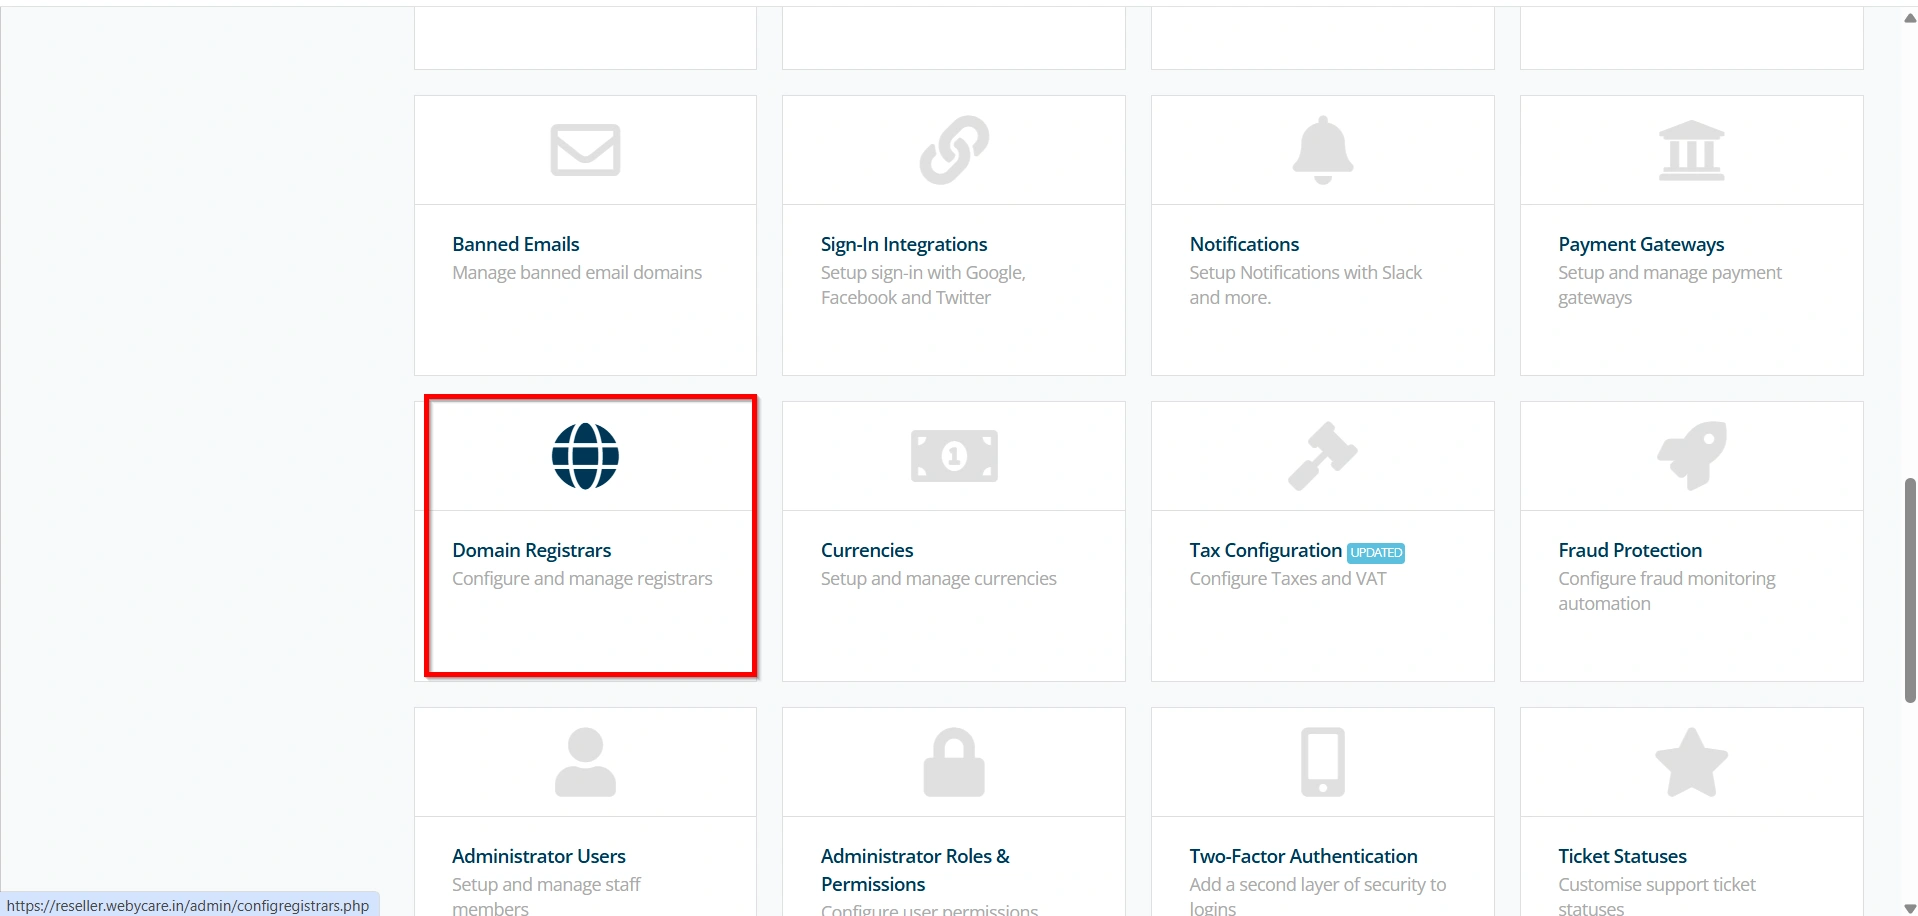Click 'Customise support ticket statuses' text
Image resolution: width=1918 pixels, height=916 pixels.
(1656, 896)
